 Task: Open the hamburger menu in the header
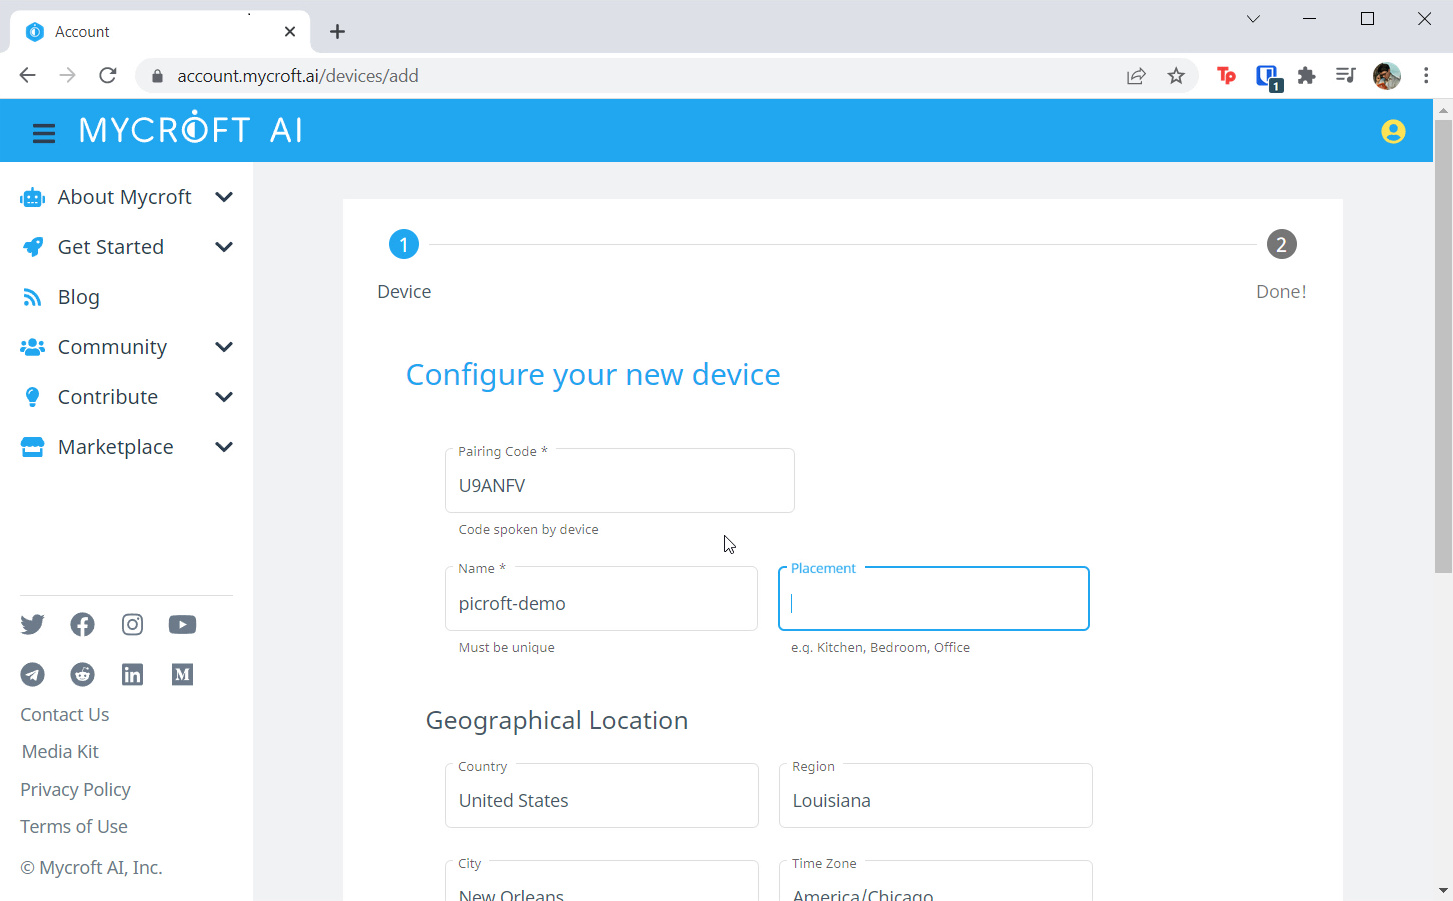[43, 132]
